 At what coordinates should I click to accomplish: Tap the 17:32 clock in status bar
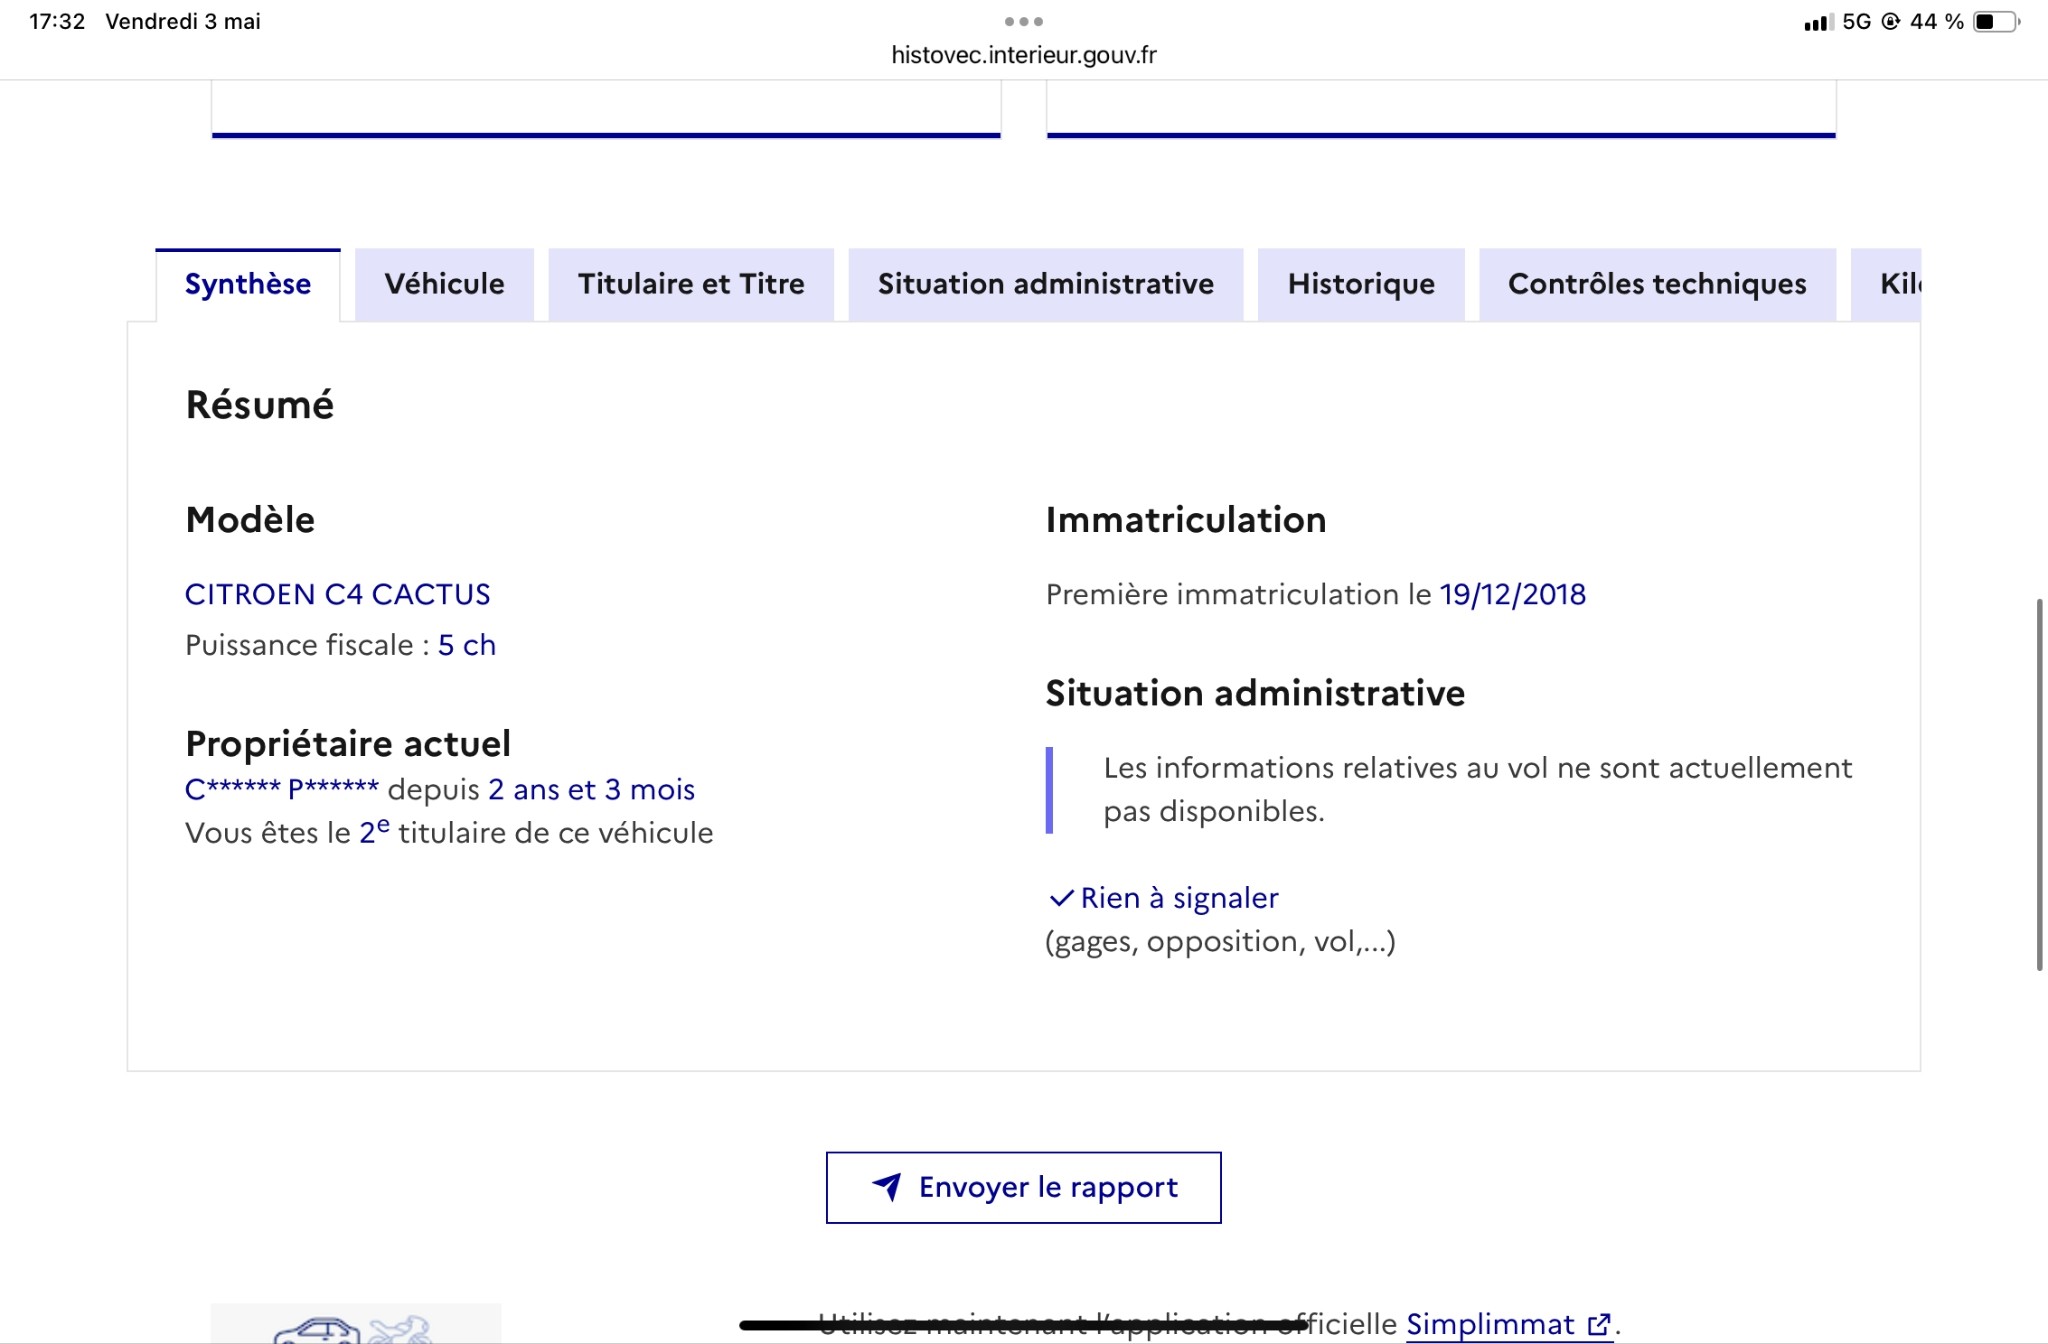[x=57, y=21]
